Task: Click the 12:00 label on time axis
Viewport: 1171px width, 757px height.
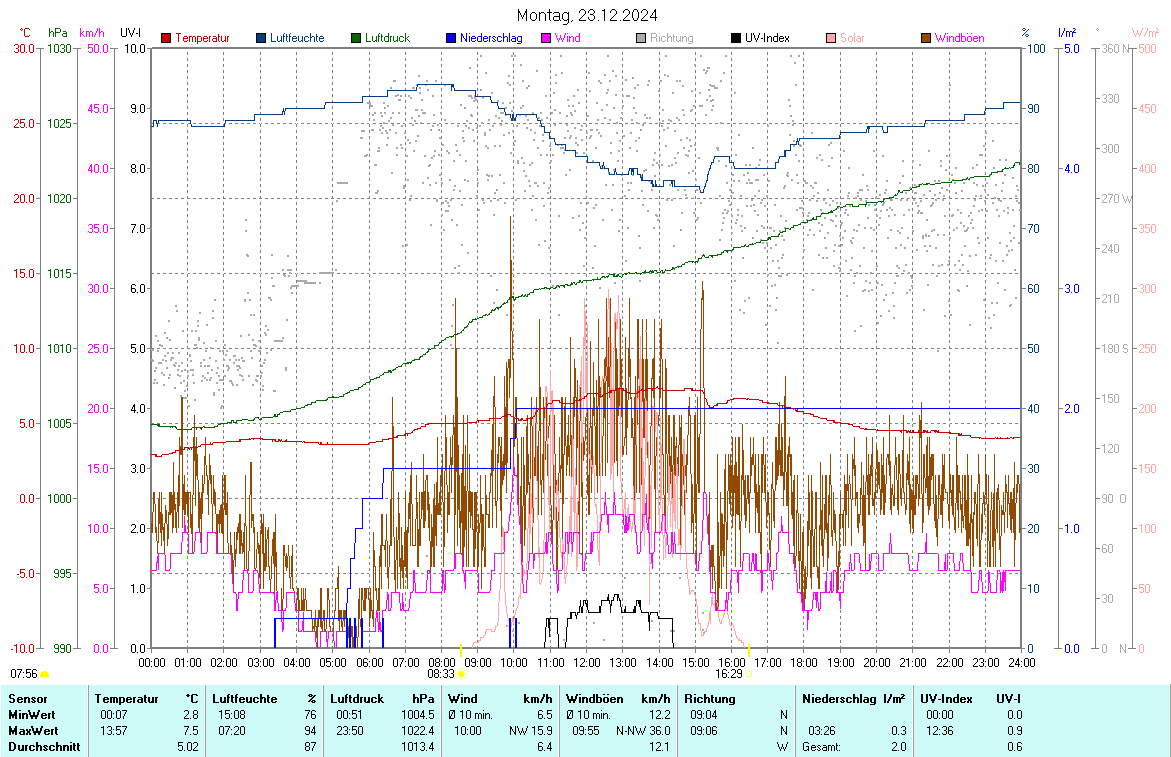Action: click(586, 662)
